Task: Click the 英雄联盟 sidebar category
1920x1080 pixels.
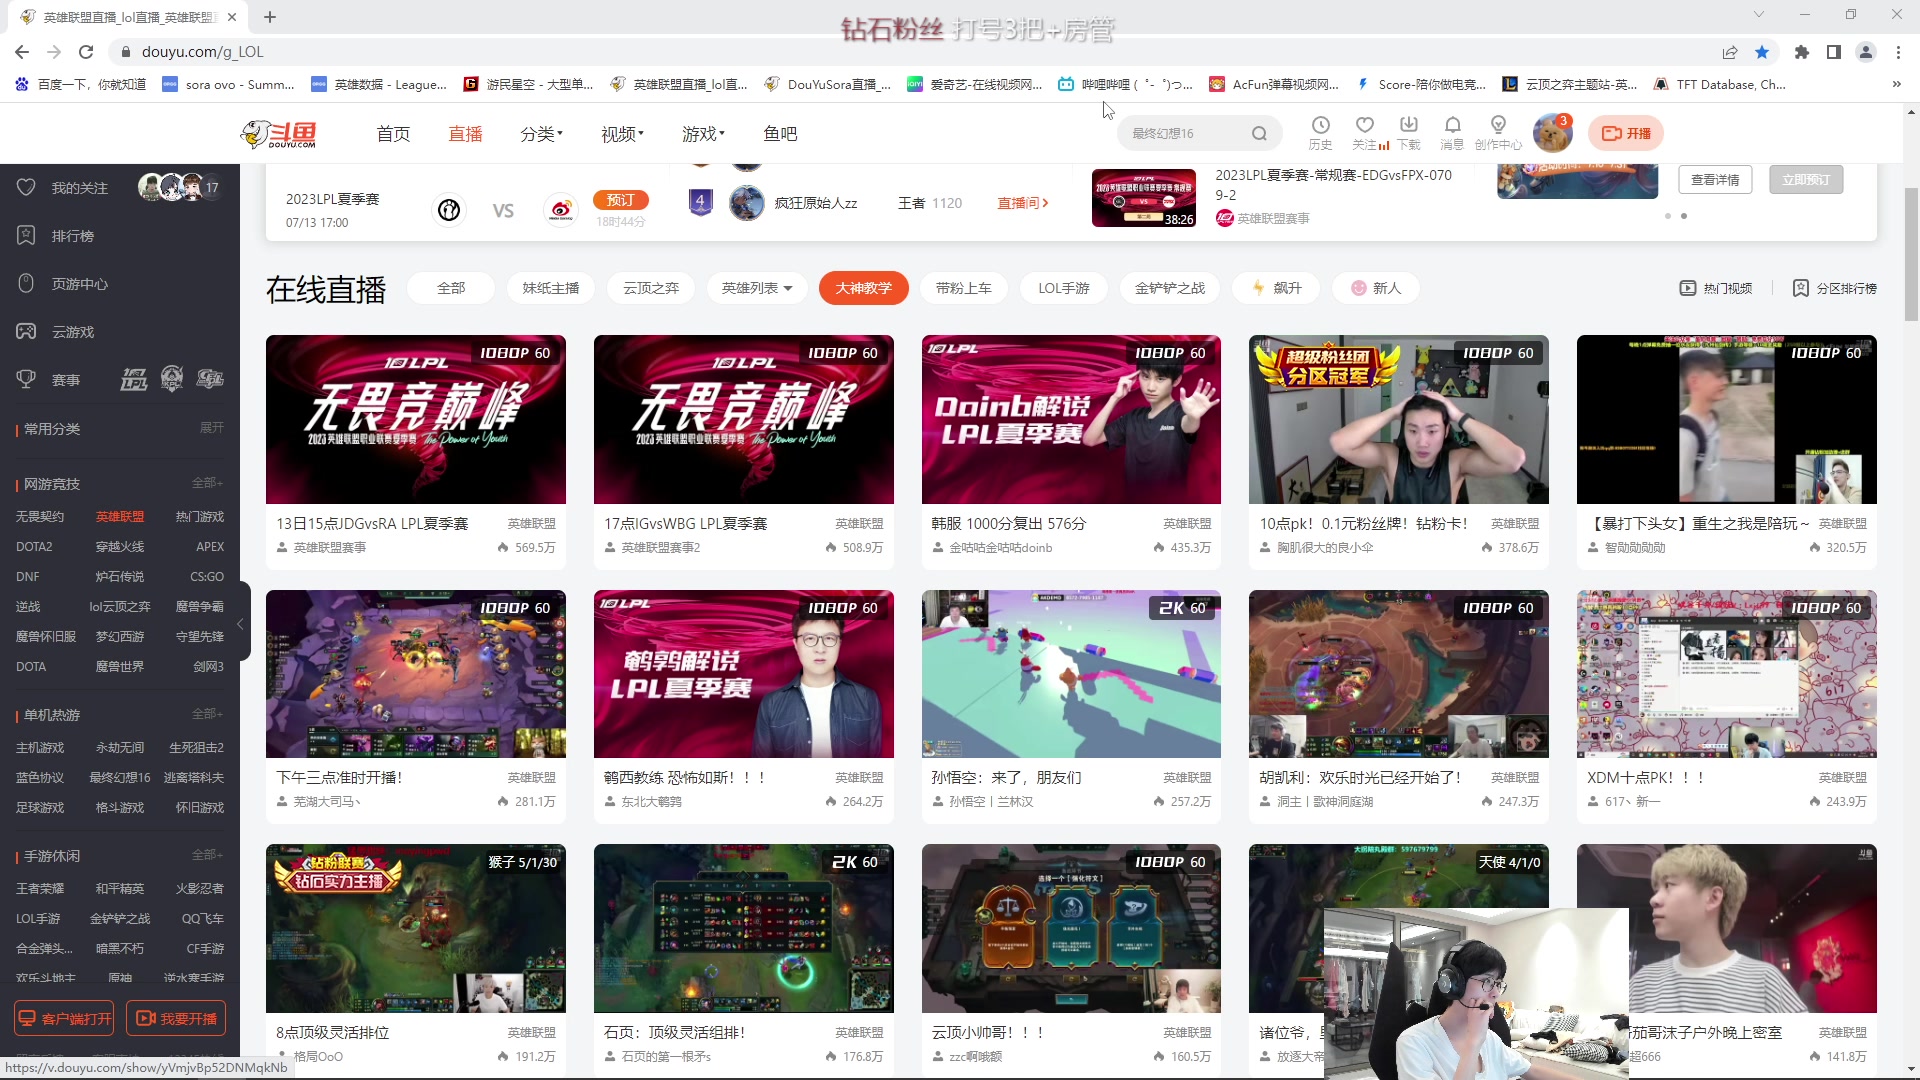Action: pyautogui.click(x=120, y=516)
